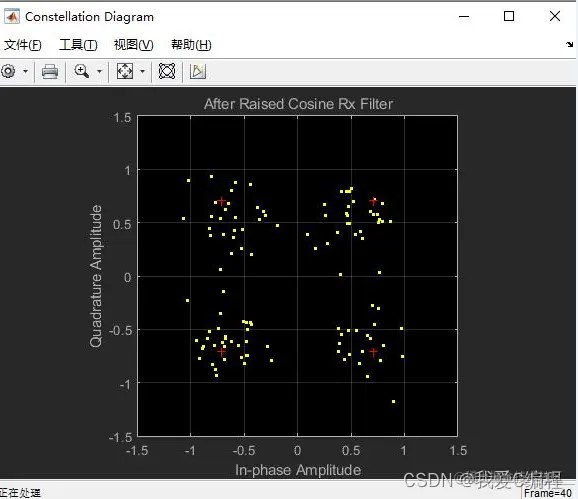Open the 文件(F) menu
Viewport: 578px width, 499px height.
coord(22,45)
